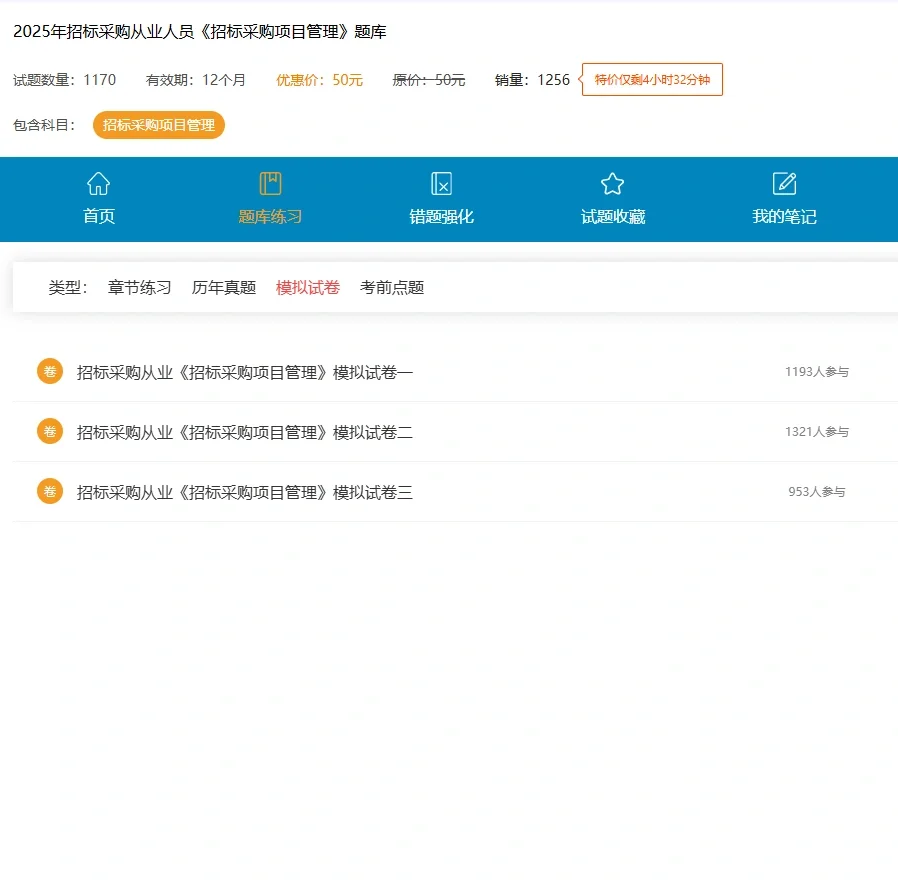The width and height of the screenshot is (898, 885).
Task: Open 模拟试卷二 practice paper
Action: 244,431
